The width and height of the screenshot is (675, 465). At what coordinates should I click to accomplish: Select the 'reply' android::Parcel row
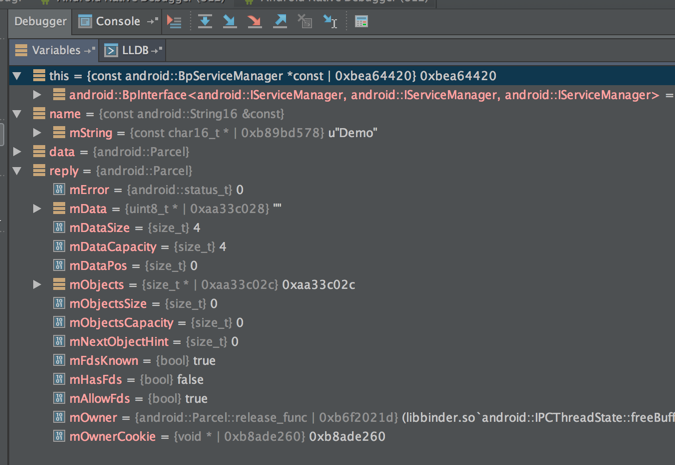tap(342, 170)
